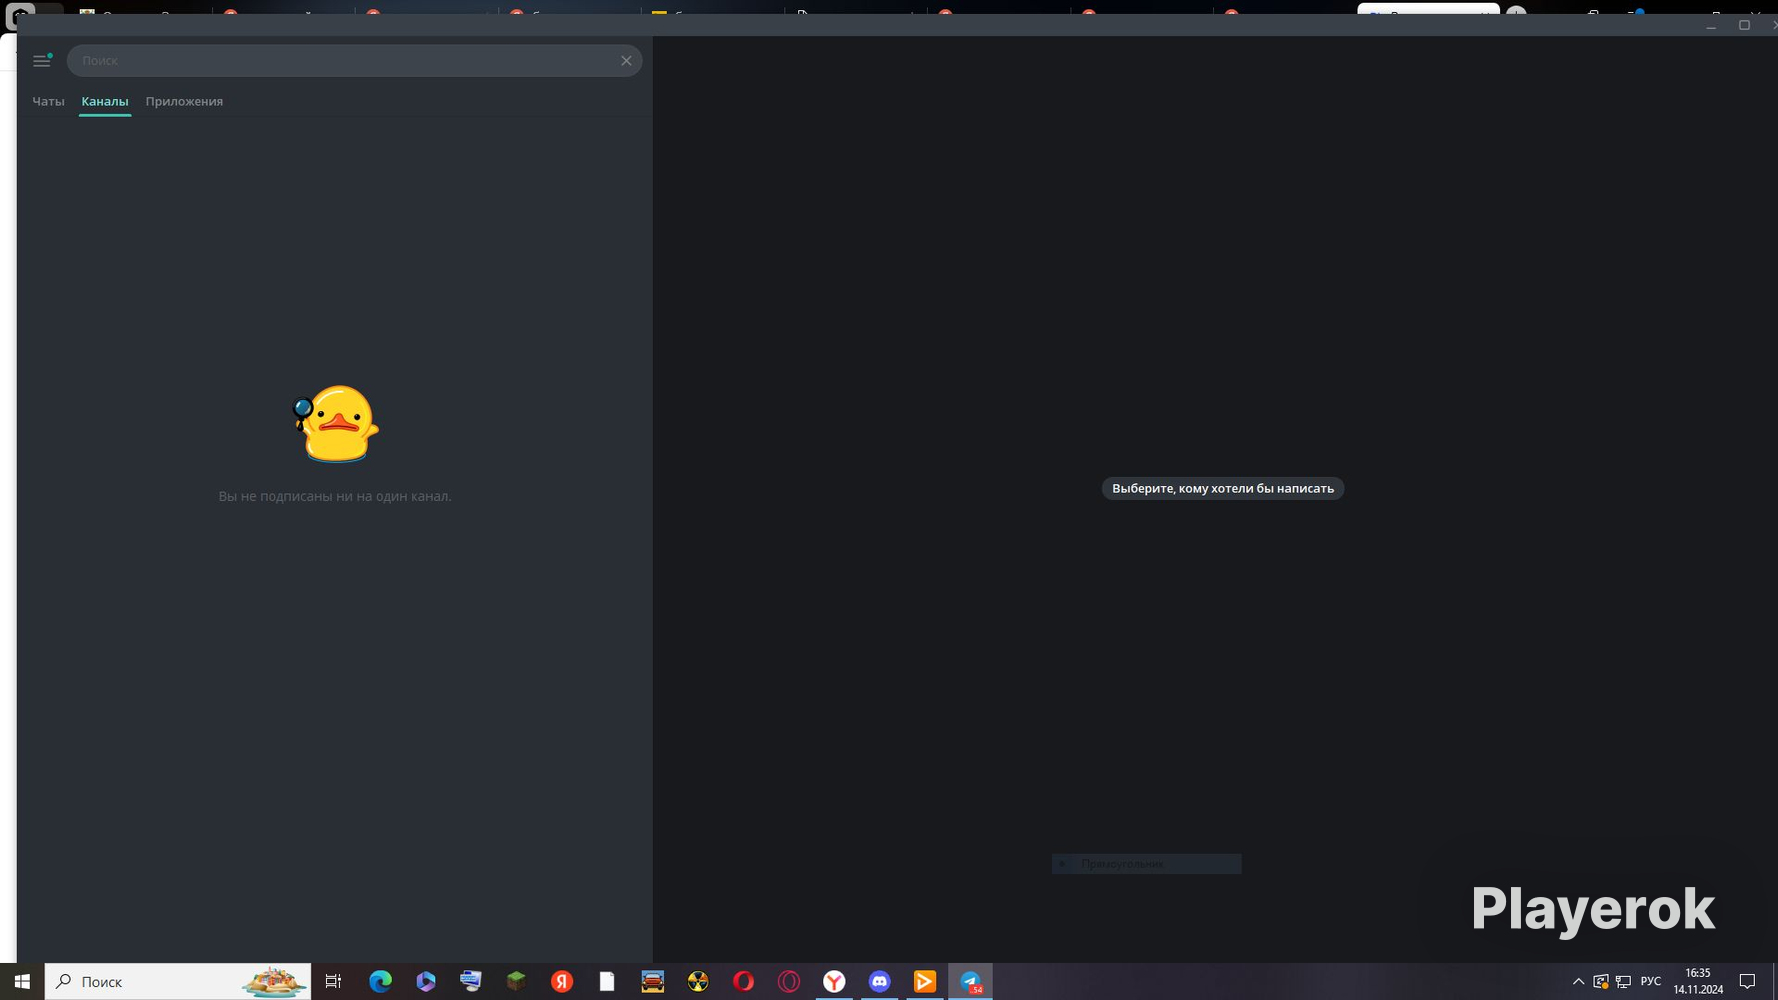
Task: Open the yellow radiation-symbol app on taskbar
Action: pyautogui.click(x=698, y=982)
